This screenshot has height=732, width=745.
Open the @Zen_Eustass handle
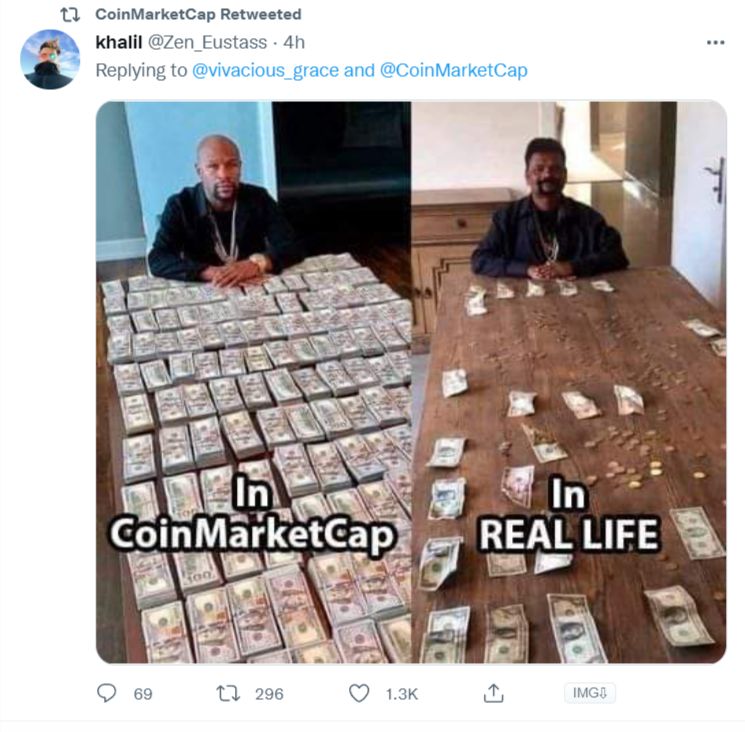click(208, 43)
